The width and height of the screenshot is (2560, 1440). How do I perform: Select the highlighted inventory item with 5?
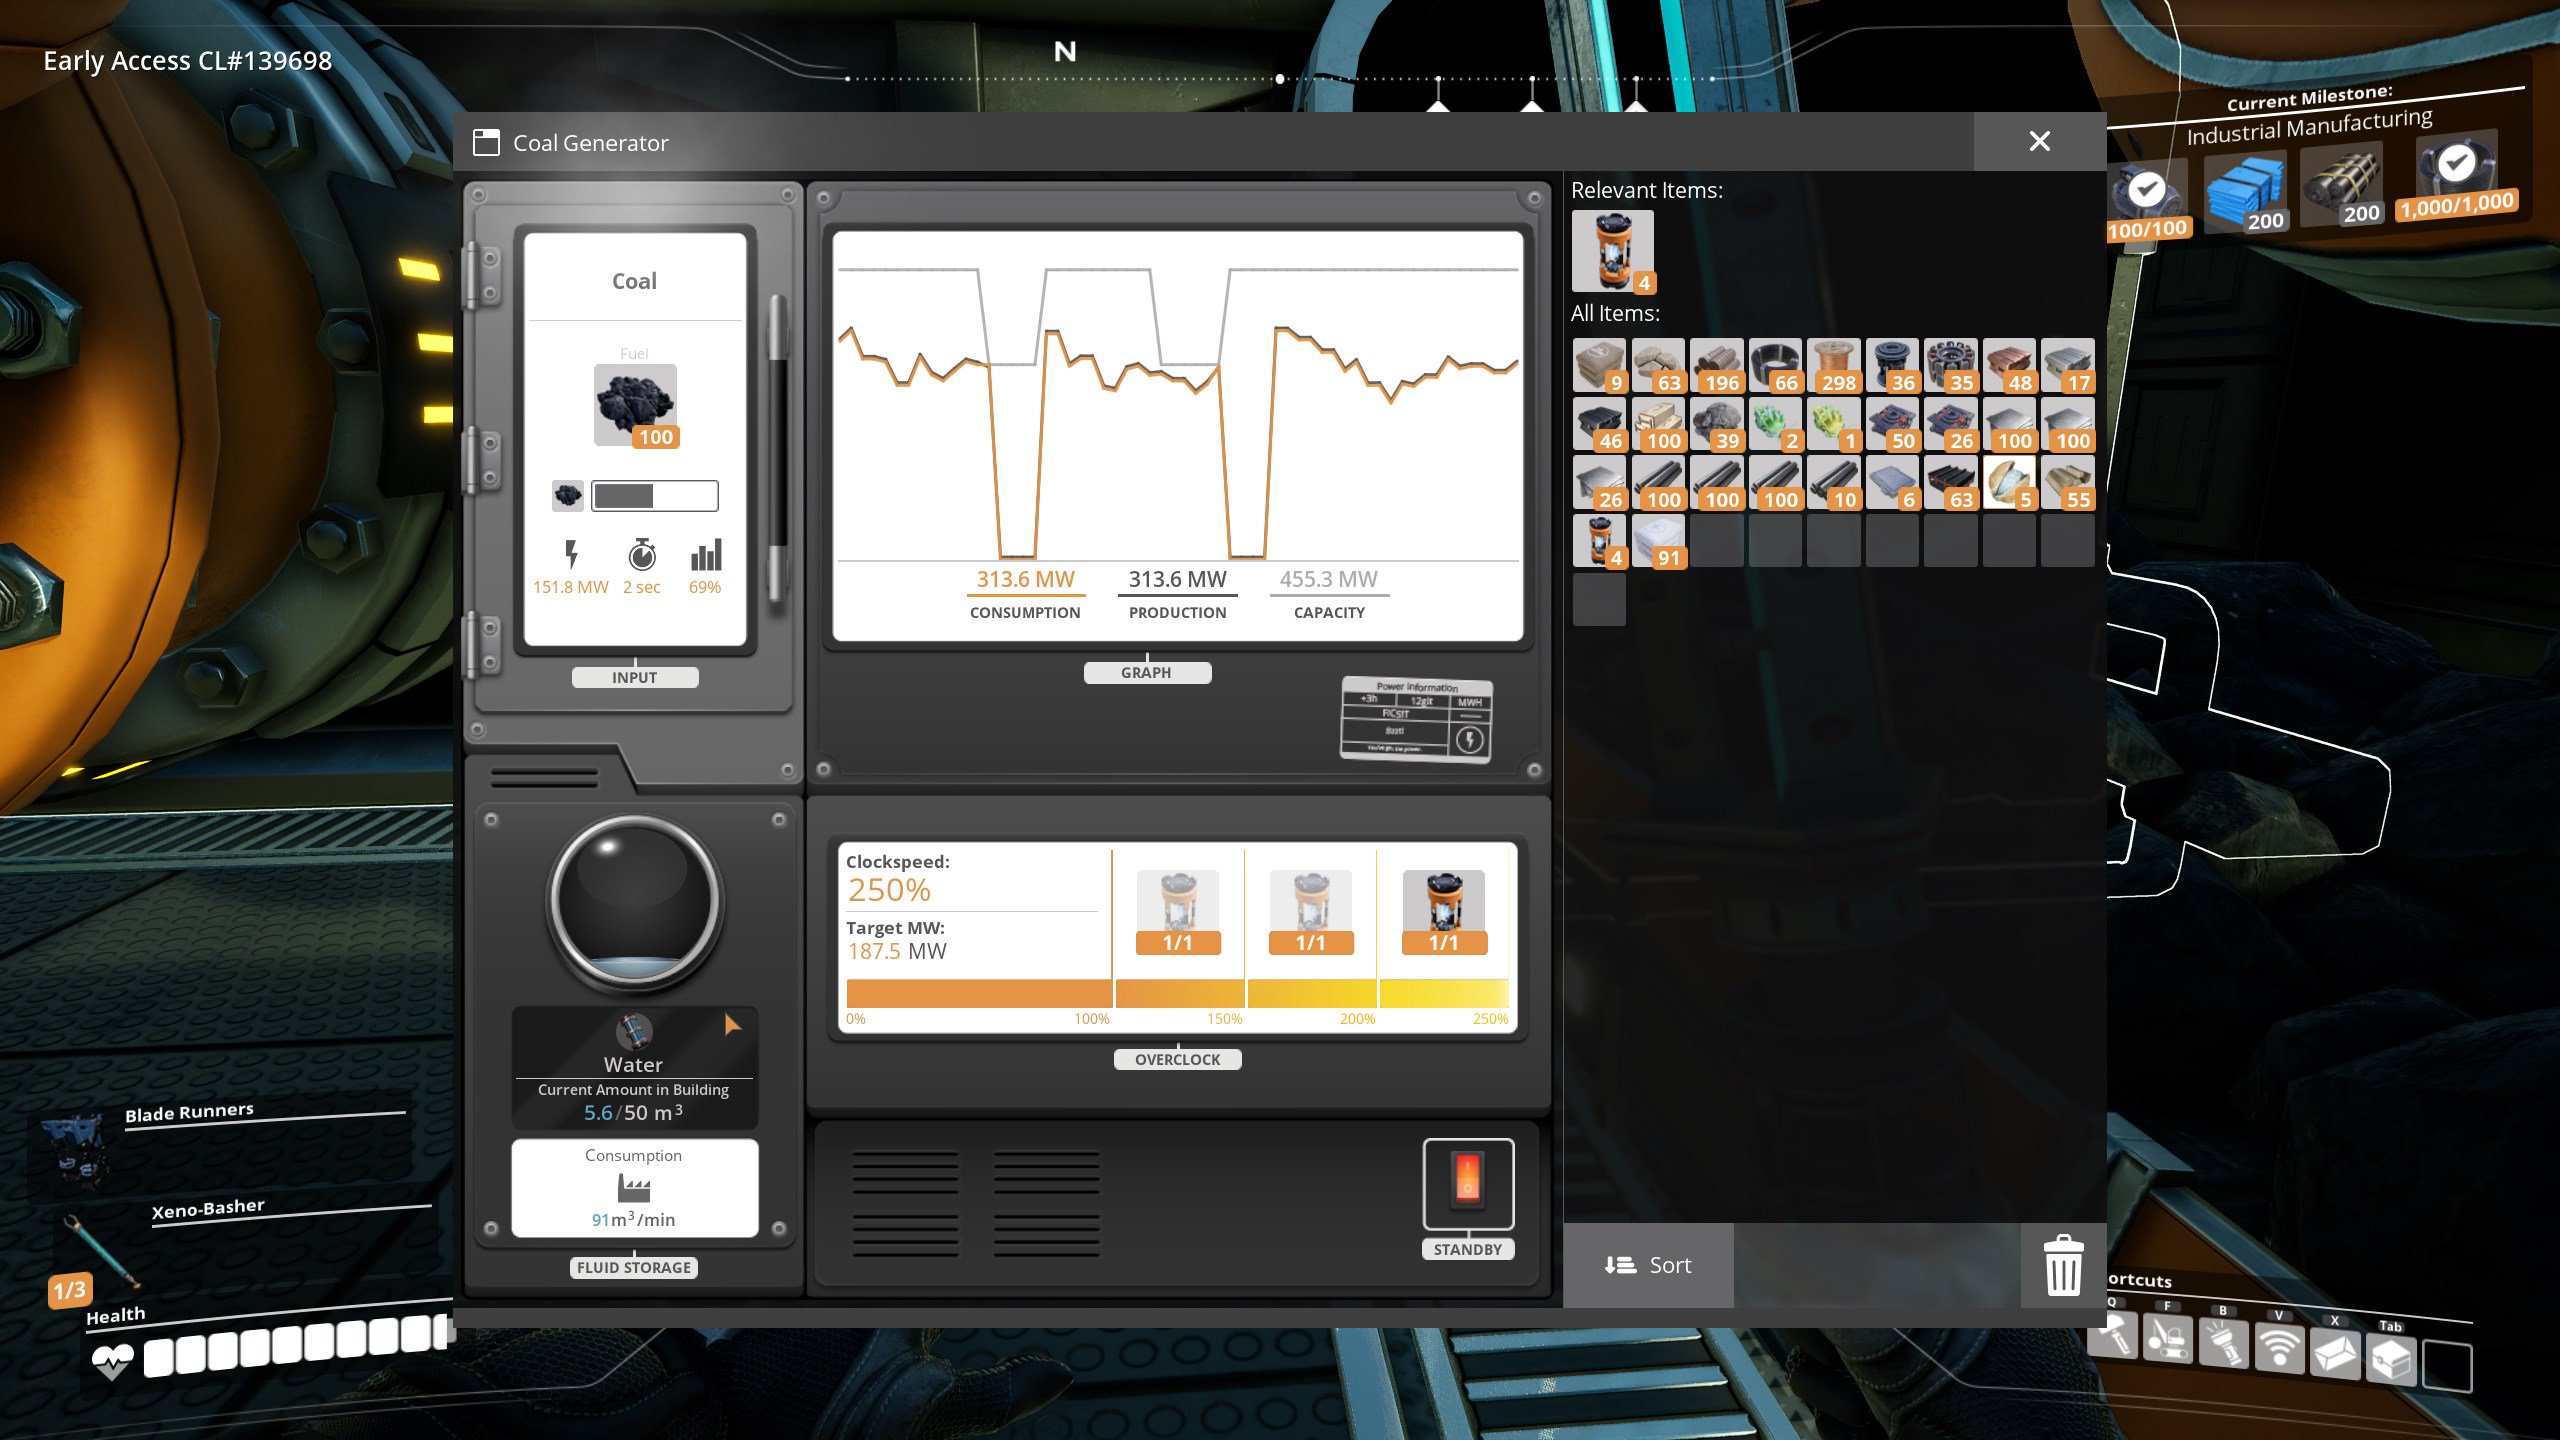(x=2009, y=483)
